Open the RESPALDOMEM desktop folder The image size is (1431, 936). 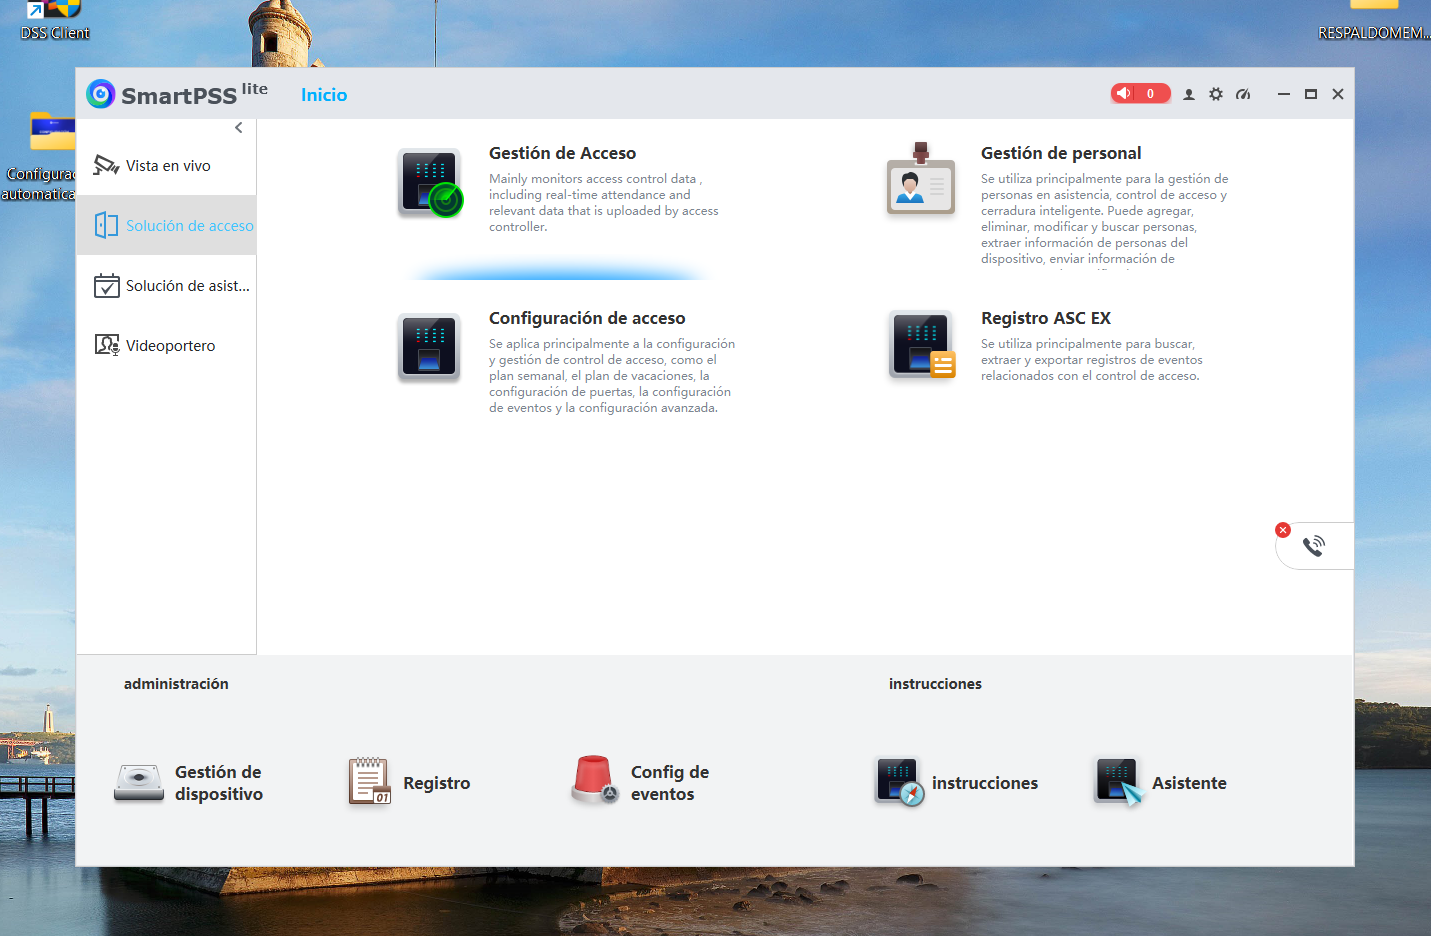pyautogui.click(x=1374, y=21)
